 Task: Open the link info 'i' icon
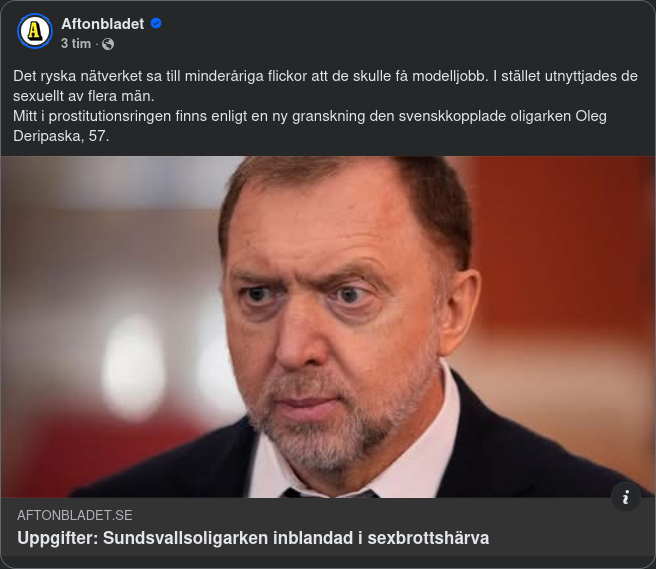(626, 497)
